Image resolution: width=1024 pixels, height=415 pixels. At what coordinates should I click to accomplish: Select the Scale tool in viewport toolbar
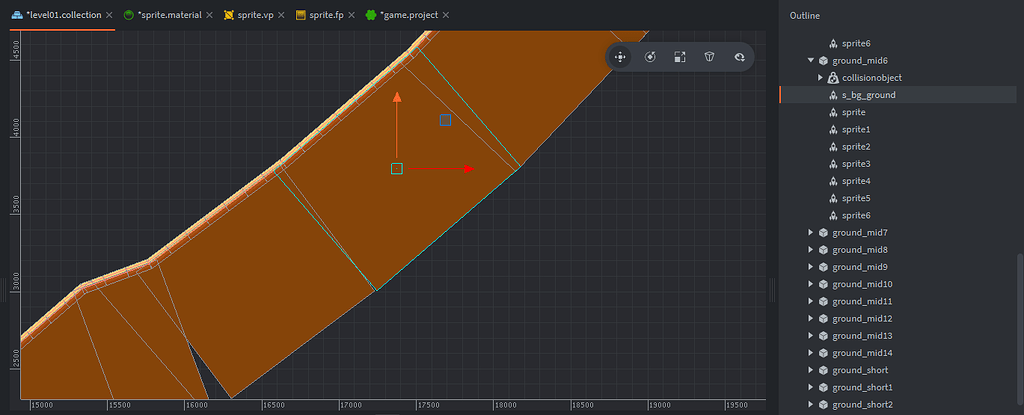679,57
